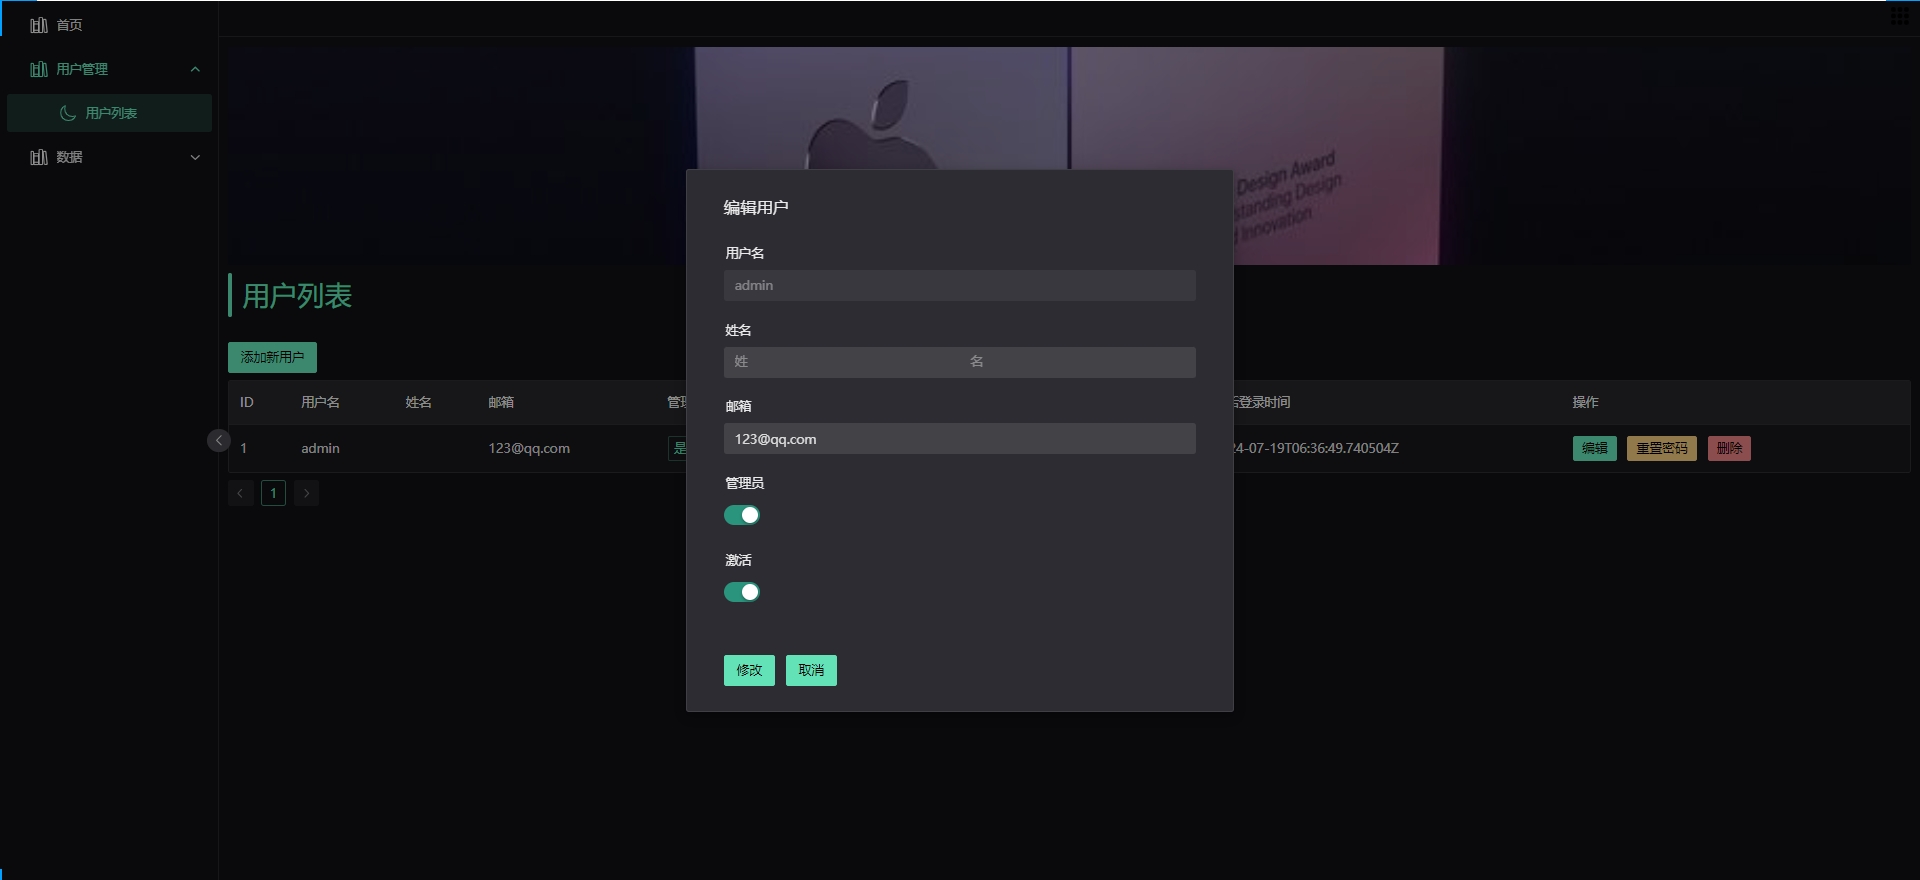Click the 用户列表 page heading
1920x880 pixels.
[297, 296]
